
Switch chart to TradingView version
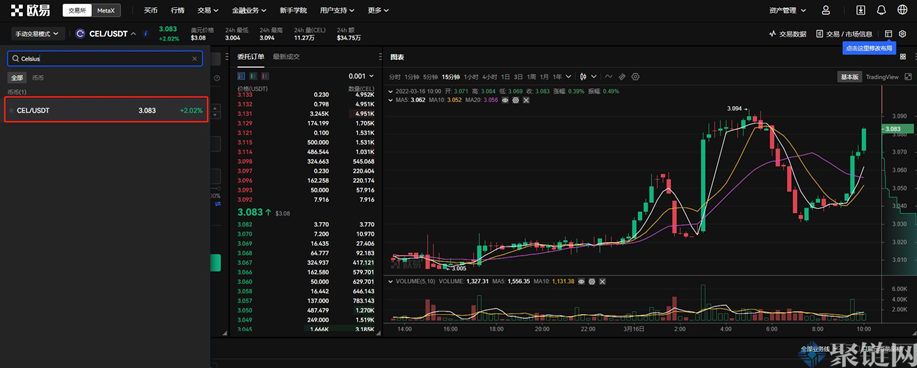pos(882,77)
